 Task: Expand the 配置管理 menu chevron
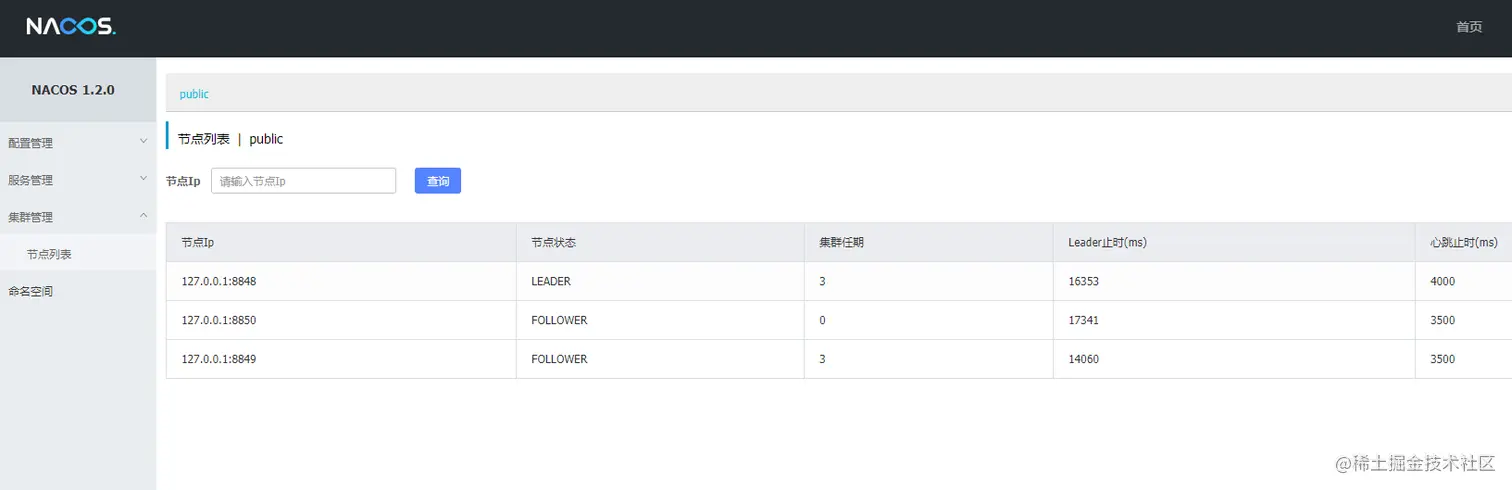pyautogui.click(x=143, y=142)
